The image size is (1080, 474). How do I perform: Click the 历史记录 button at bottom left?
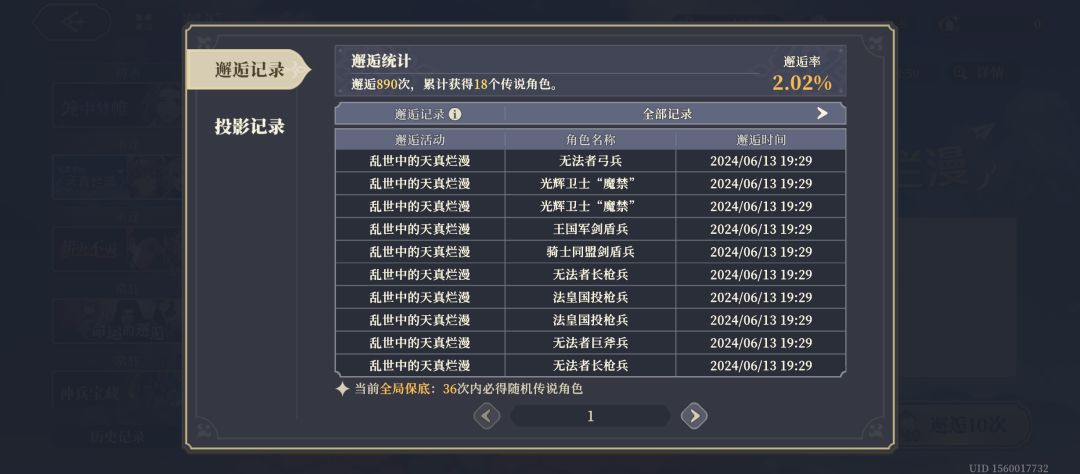pyautogui.click(x=118, y=436)
